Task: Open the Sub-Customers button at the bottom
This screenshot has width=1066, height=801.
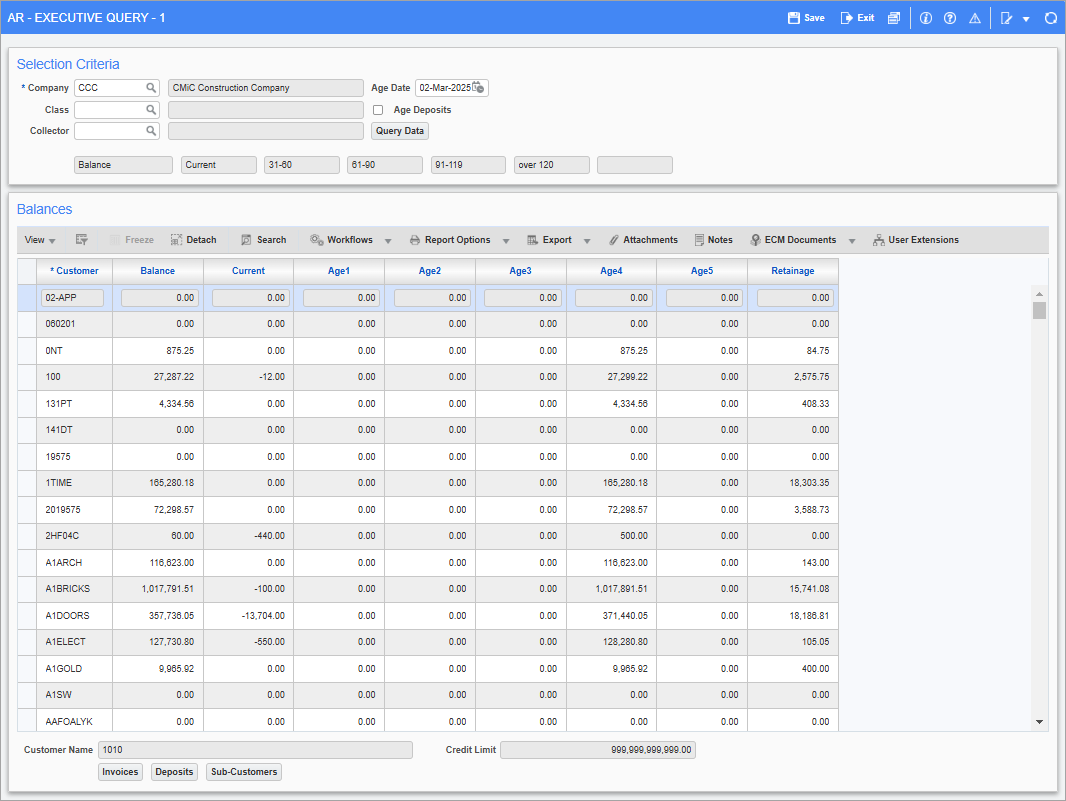Action: tap(243, 771)
